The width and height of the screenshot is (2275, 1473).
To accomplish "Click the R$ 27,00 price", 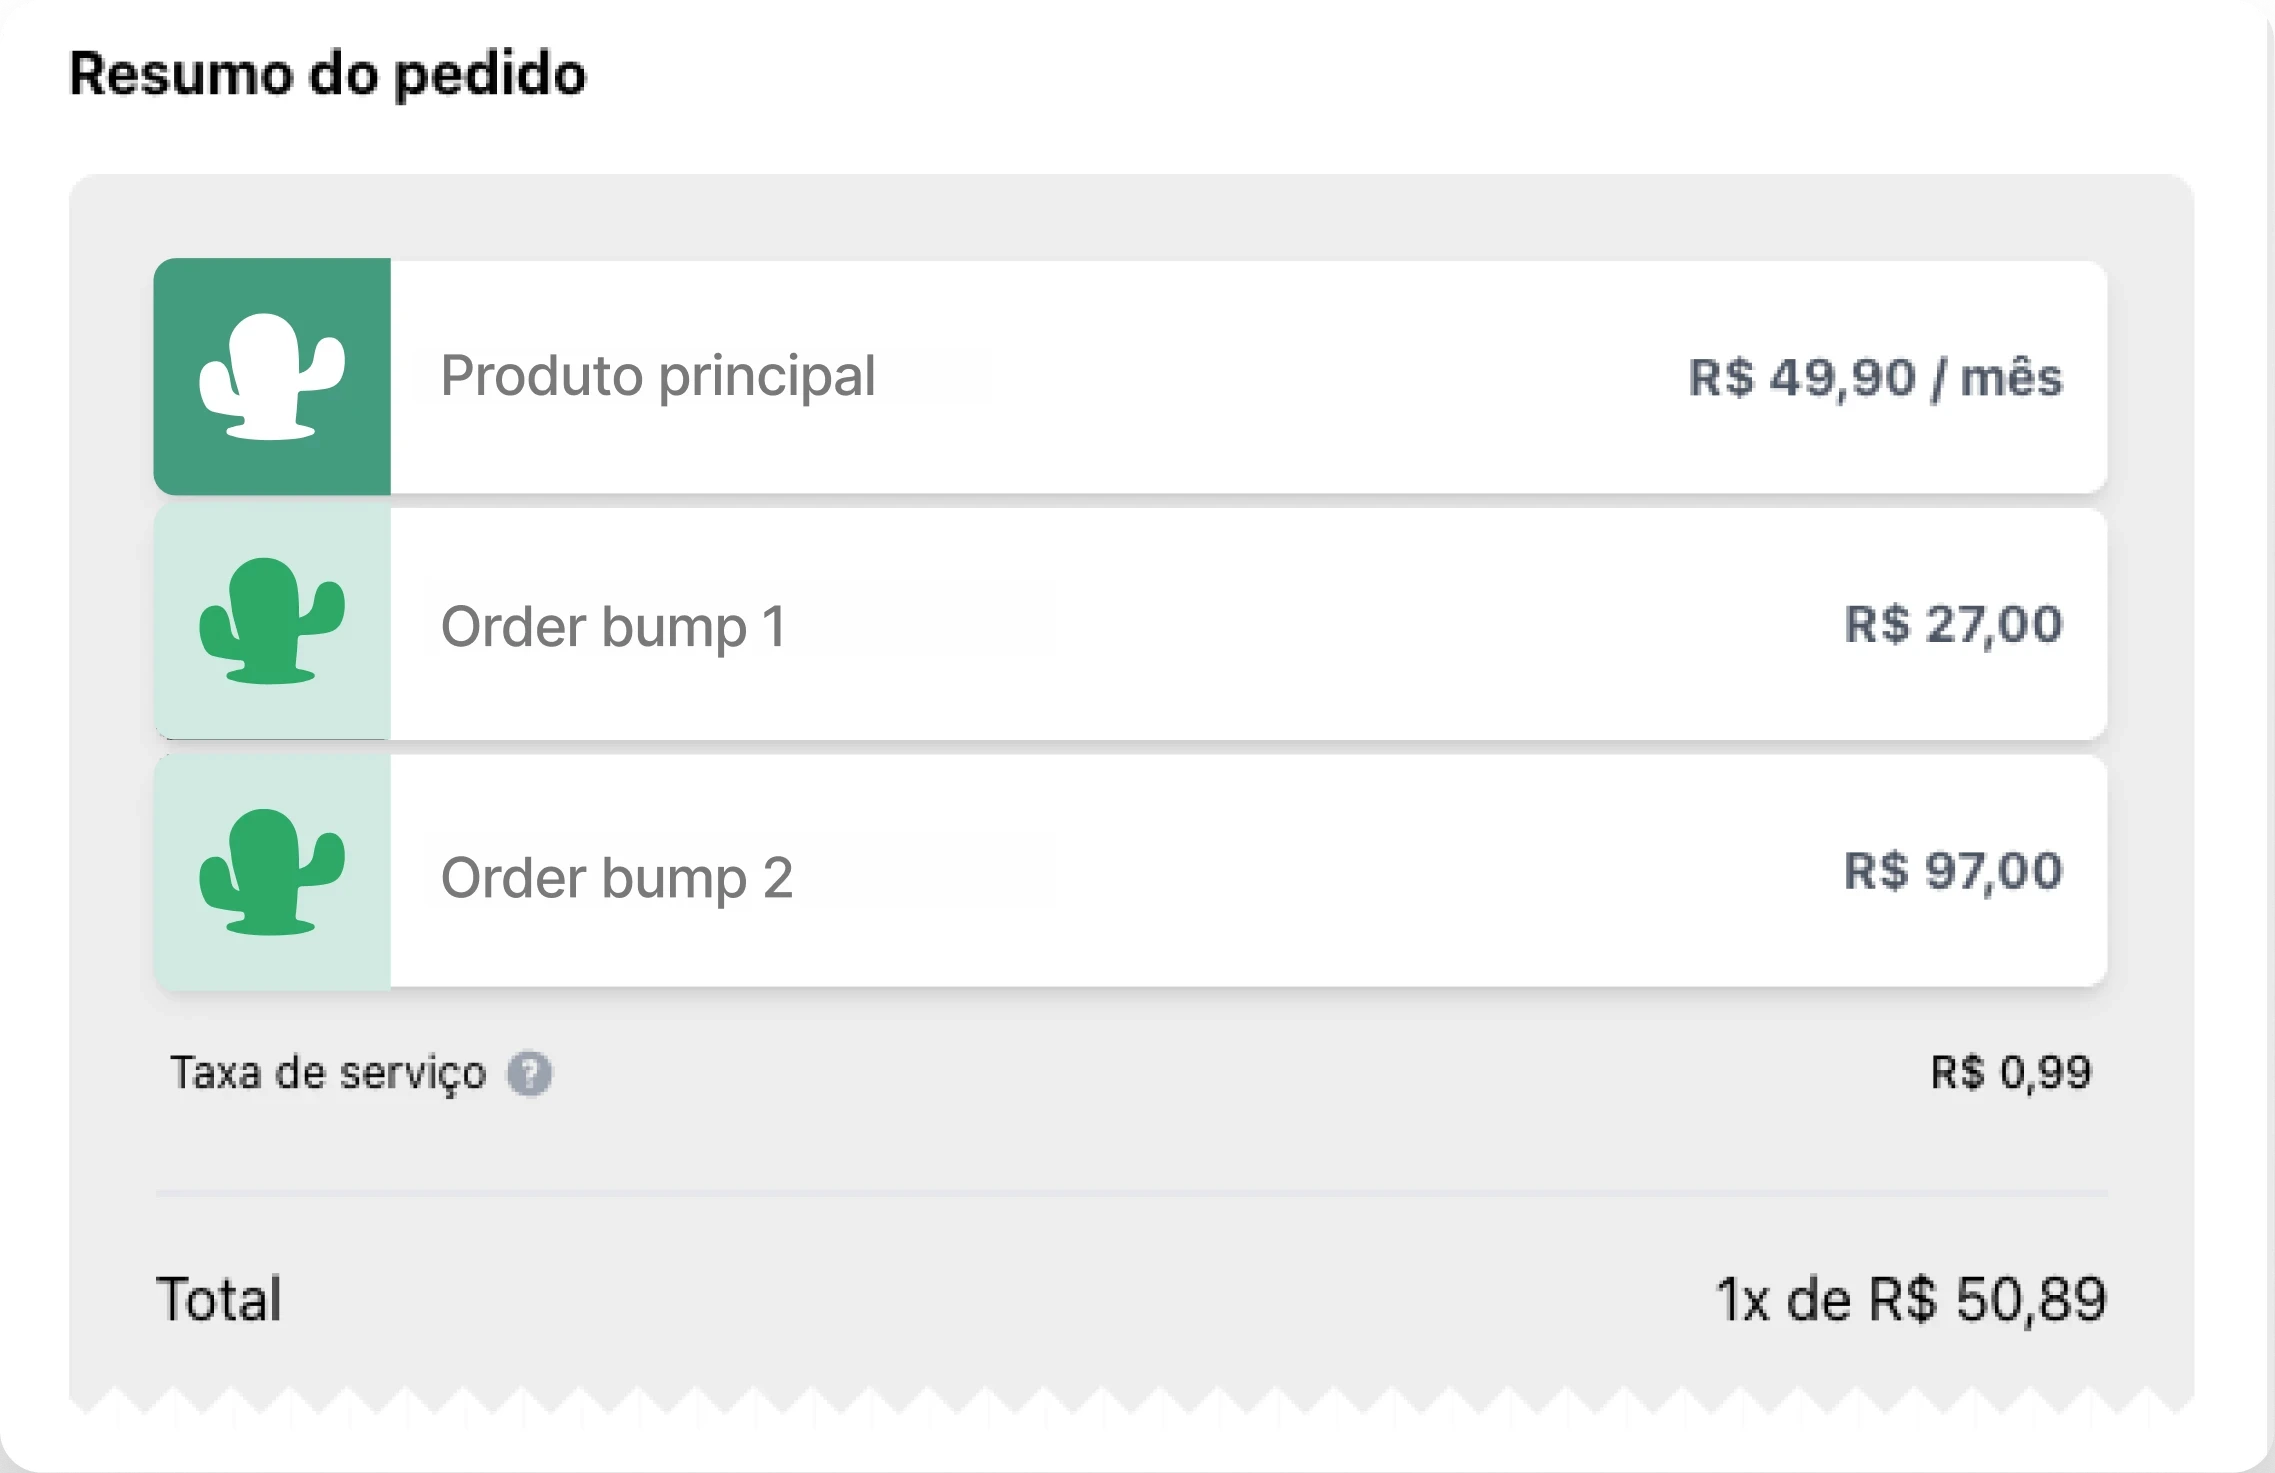I will [x=1953, y=624].
